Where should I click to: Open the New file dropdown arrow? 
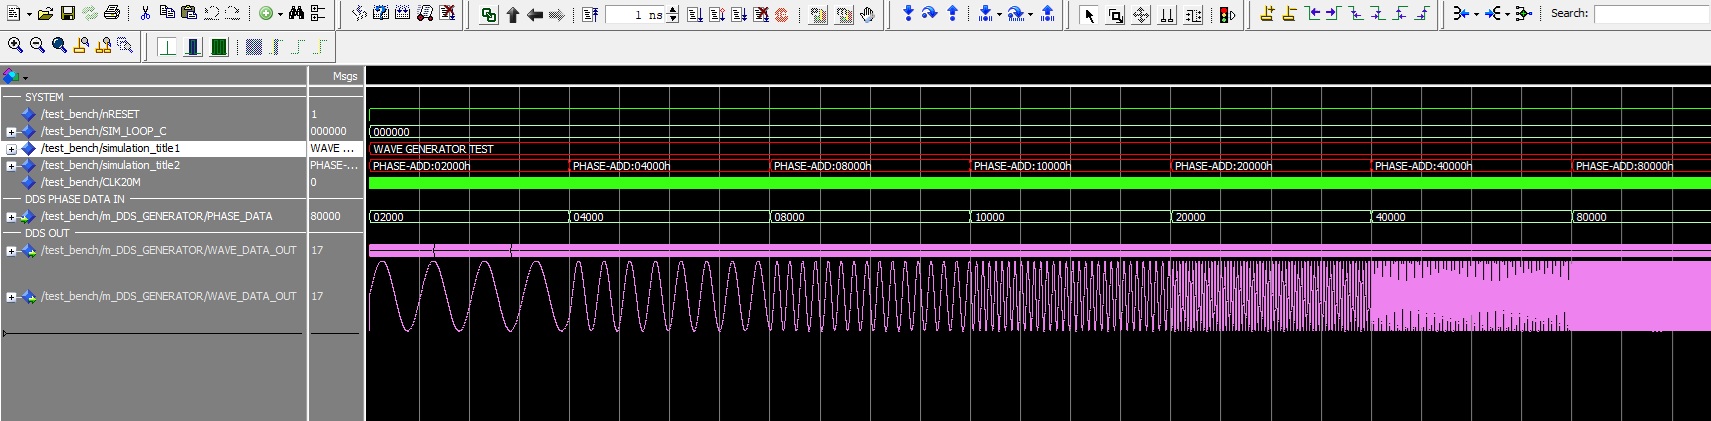[x=29, y=15]
